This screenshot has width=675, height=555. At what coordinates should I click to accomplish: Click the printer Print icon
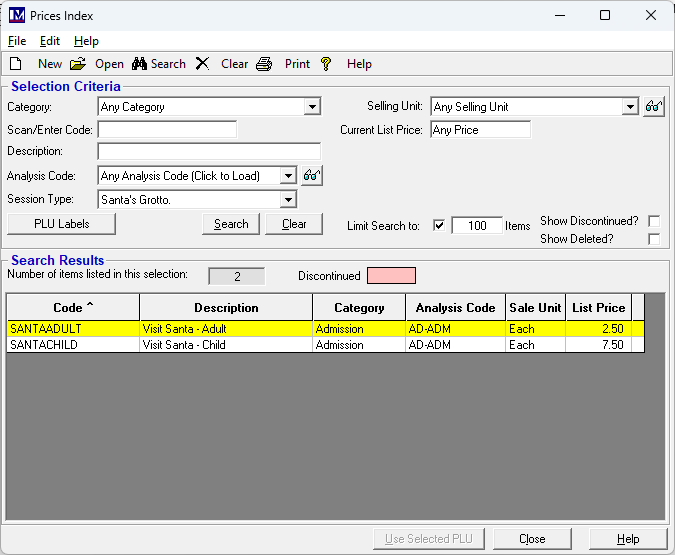click(264, 64)
